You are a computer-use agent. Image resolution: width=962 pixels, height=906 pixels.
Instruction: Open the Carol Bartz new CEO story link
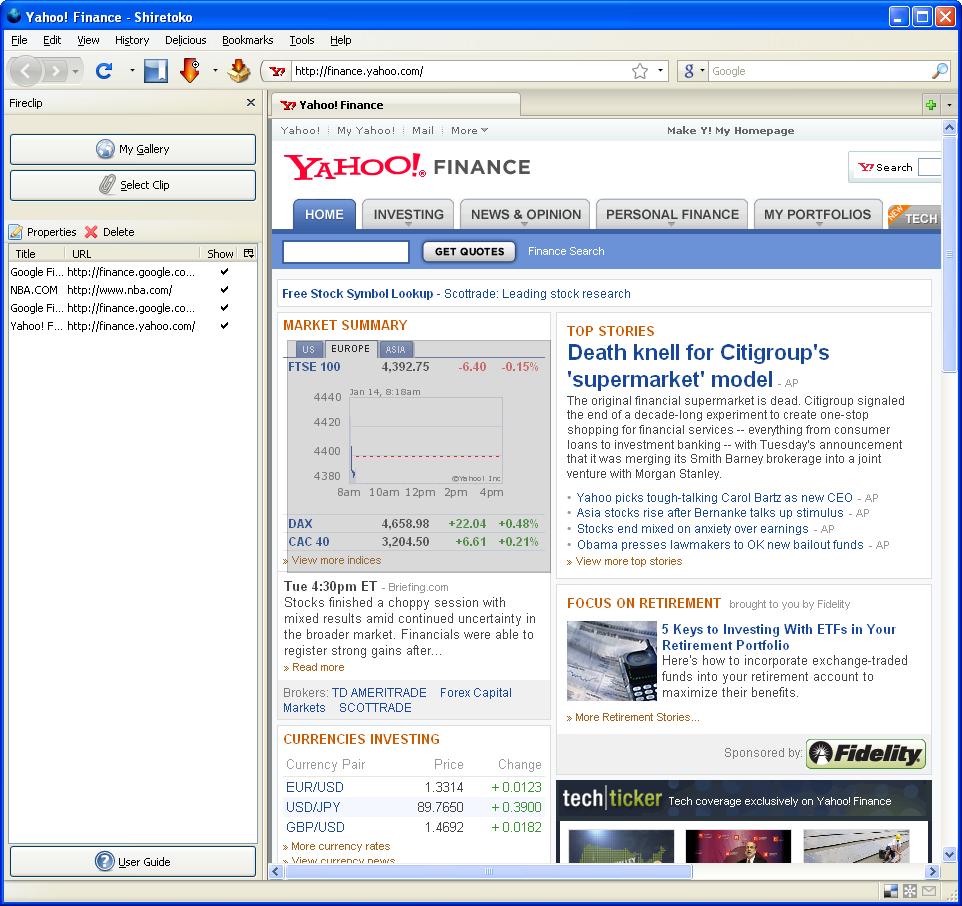[715, 497]
